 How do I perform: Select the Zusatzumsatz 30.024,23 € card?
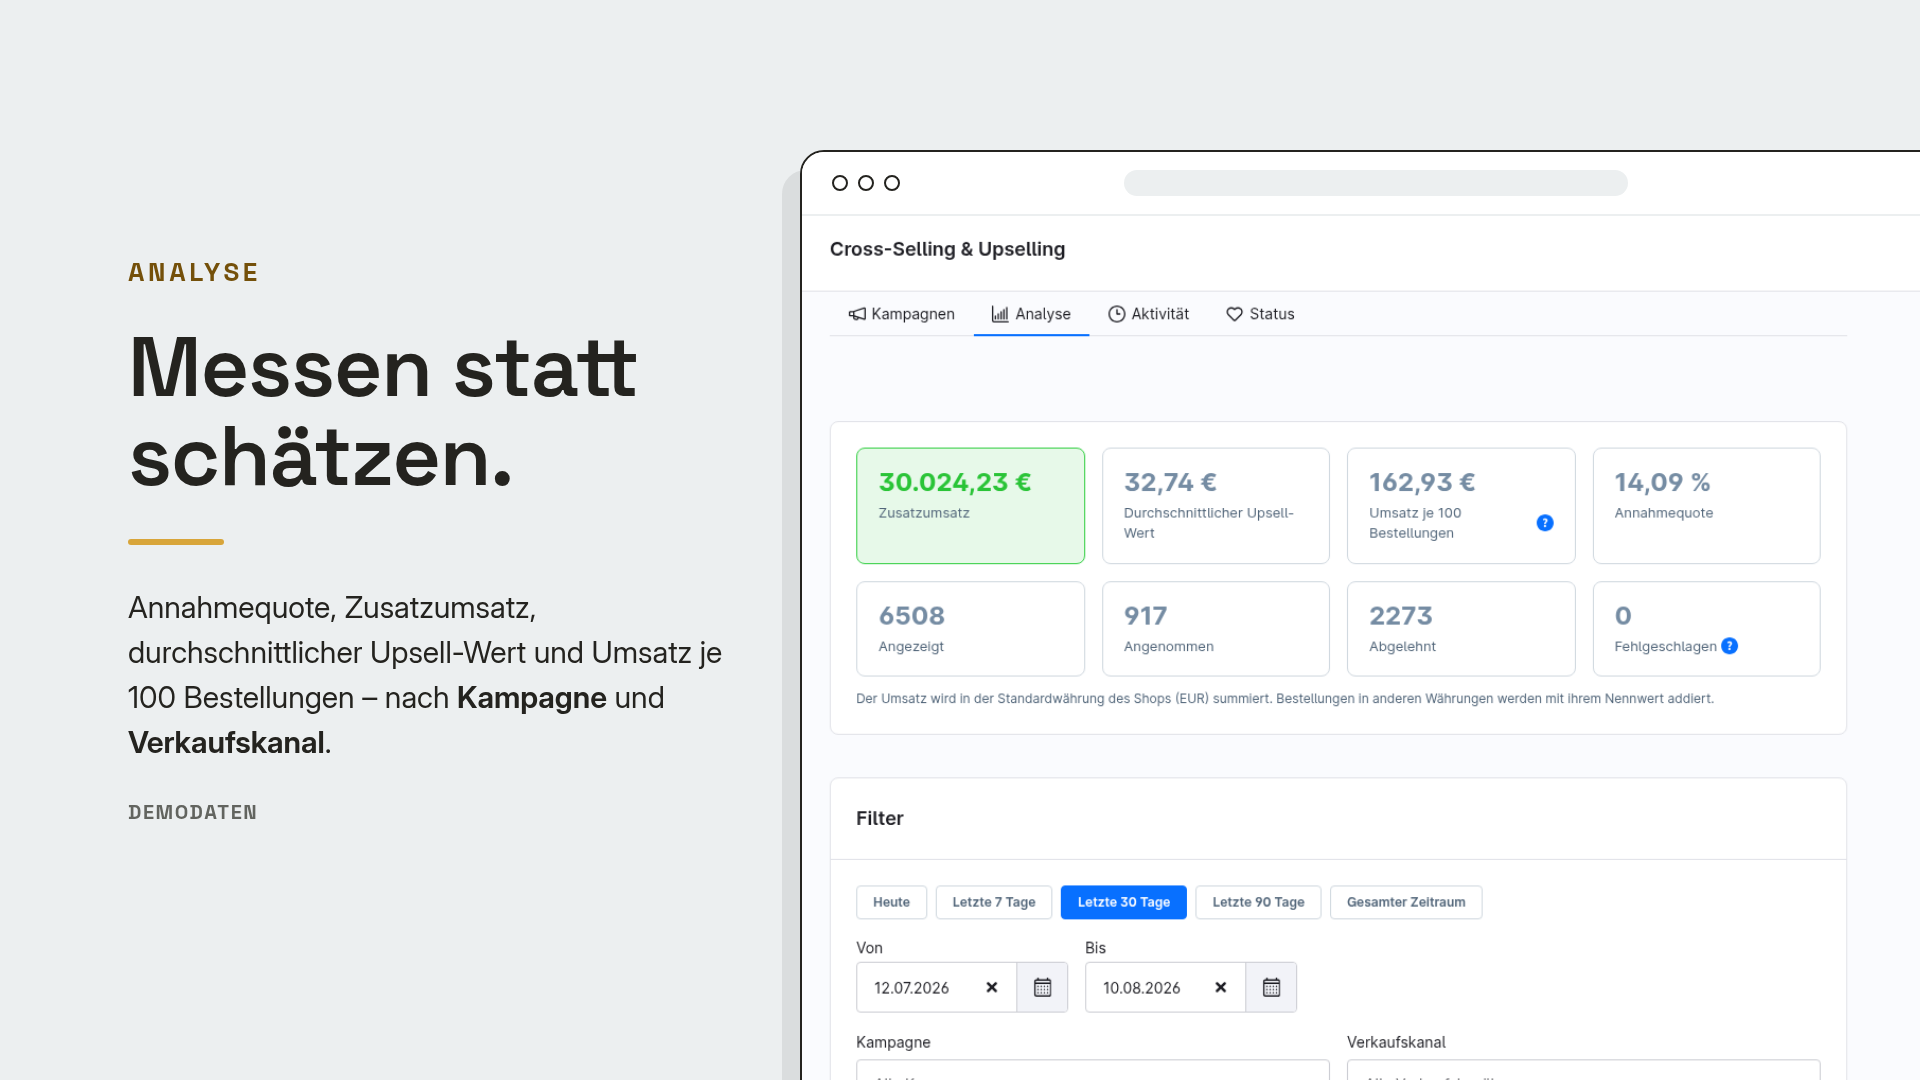[x=970, y=506]
